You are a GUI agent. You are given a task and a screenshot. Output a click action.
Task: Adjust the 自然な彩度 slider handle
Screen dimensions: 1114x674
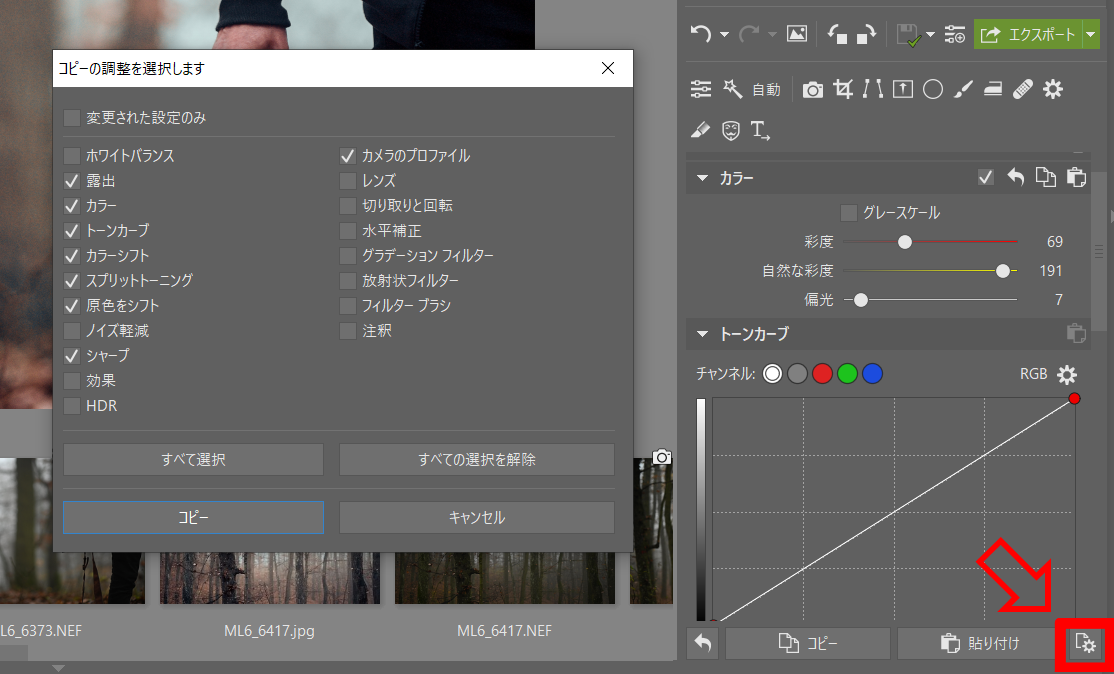[x=1002, y=271]
